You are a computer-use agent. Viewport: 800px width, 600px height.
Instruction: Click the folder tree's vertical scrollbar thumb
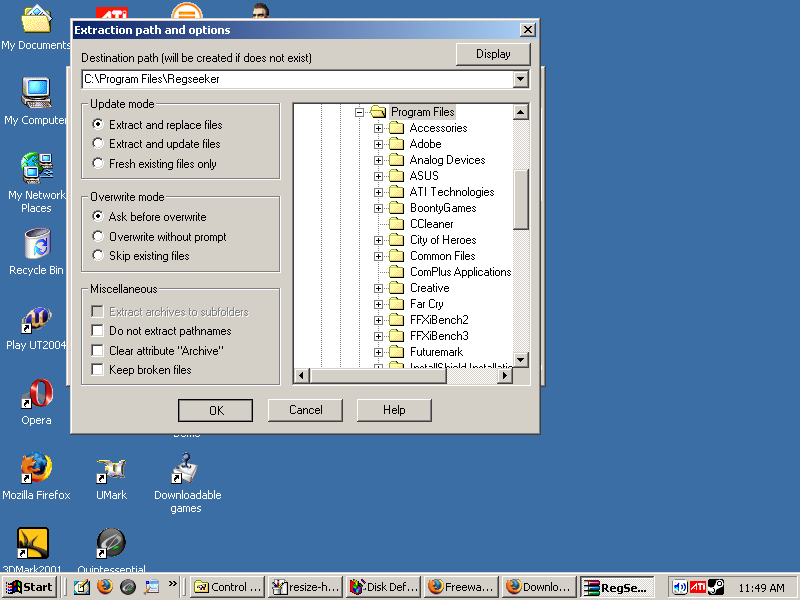[520, 199]
